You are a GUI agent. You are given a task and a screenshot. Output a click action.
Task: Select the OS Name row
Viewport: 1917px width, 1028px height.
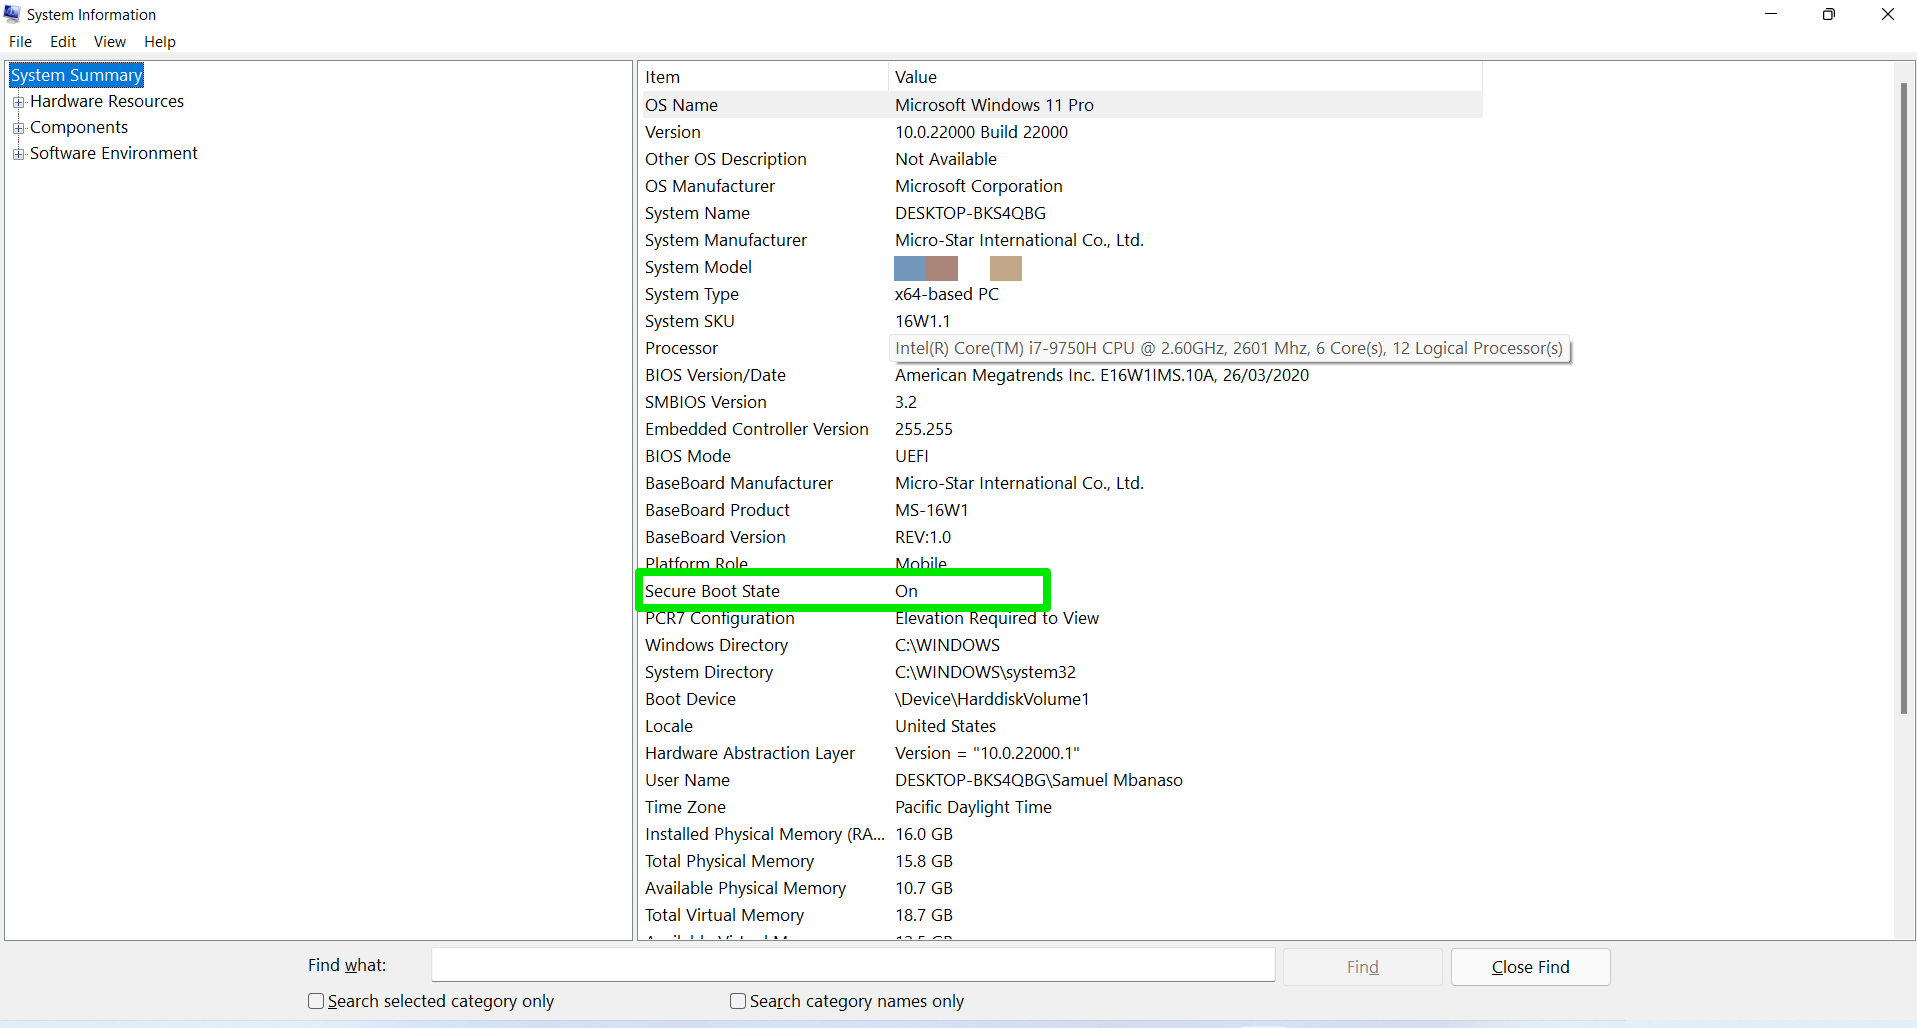[1061, 105]
